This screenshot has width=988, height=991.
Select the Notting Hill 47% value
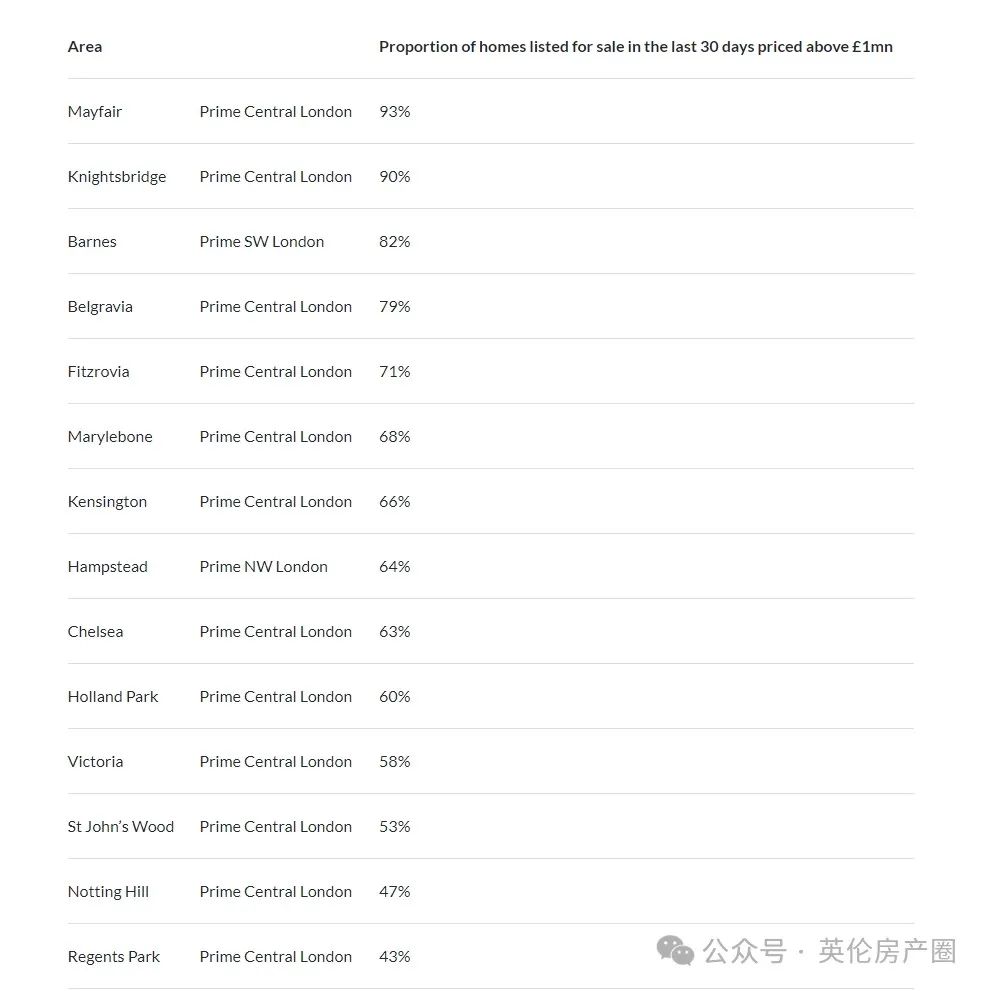(x=394, y=892)
